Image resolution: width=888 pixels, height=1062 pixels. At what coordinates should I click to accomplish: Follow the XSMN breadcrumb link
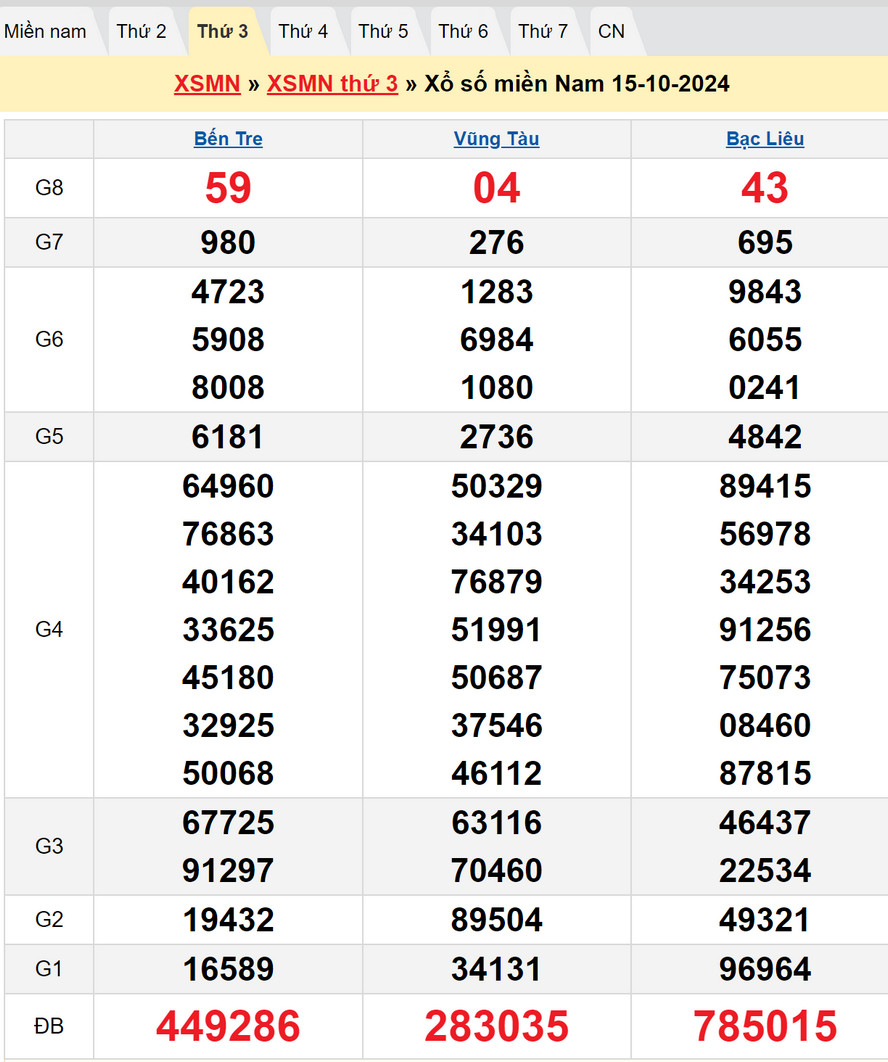(x=207, y=83)
